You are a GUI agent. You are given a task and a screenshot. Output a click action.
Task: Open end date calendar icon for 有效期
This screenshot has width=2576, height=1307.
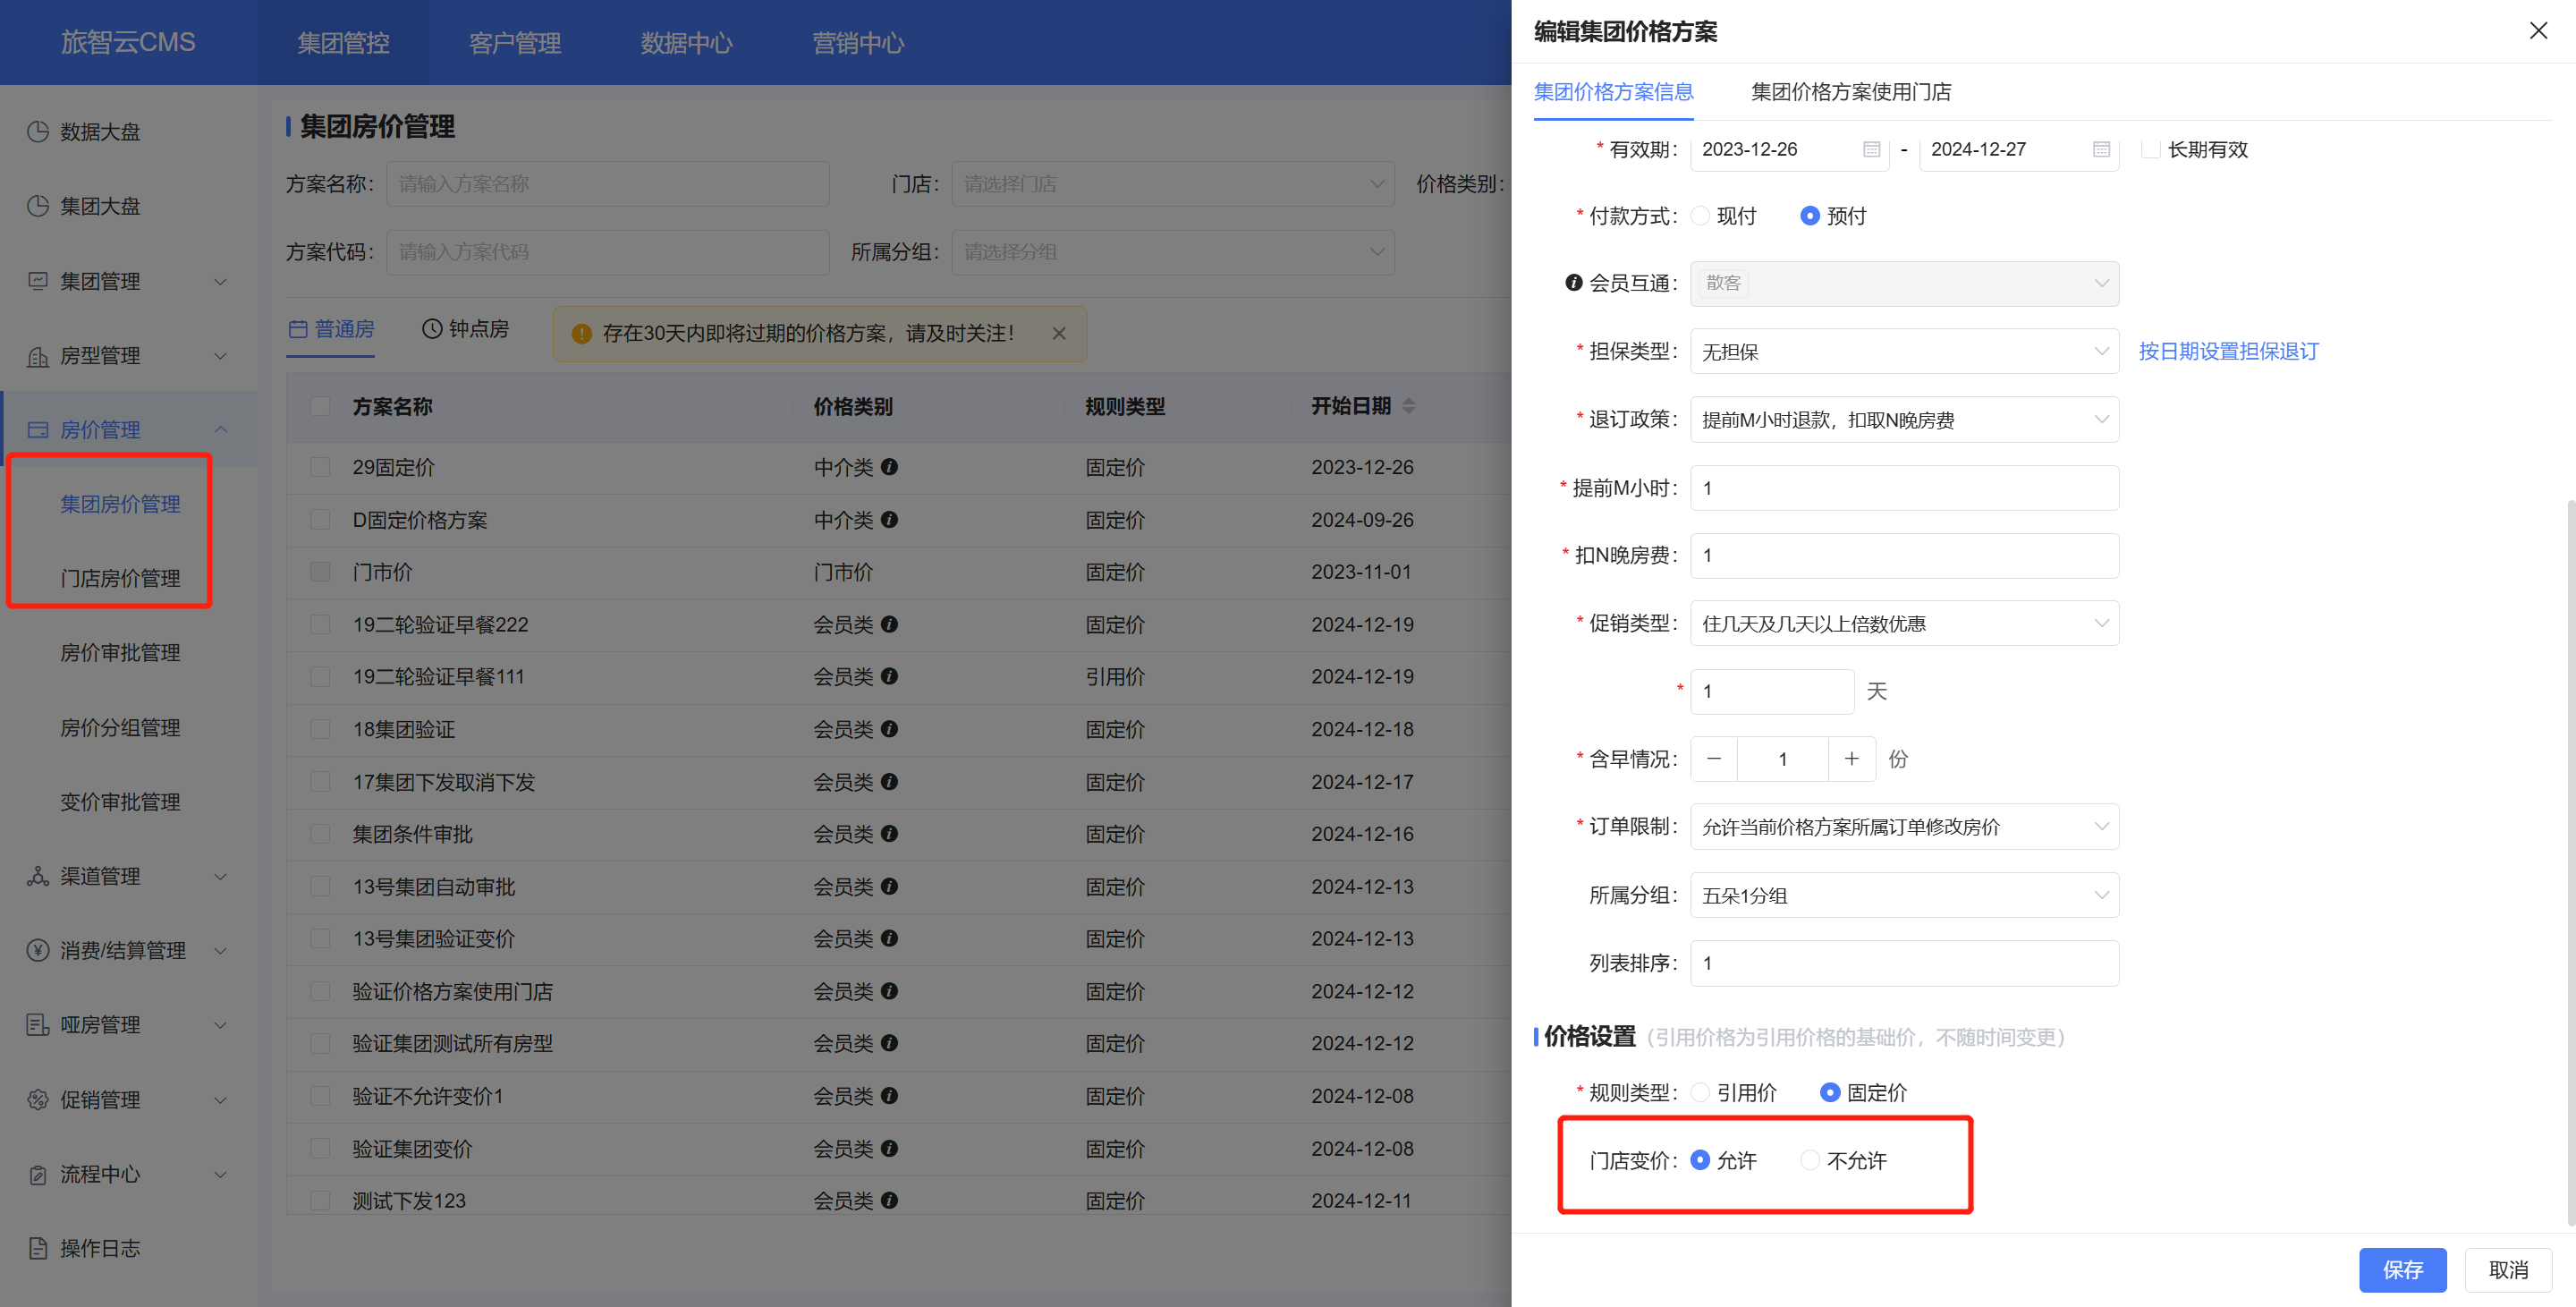coord(2101,149)
